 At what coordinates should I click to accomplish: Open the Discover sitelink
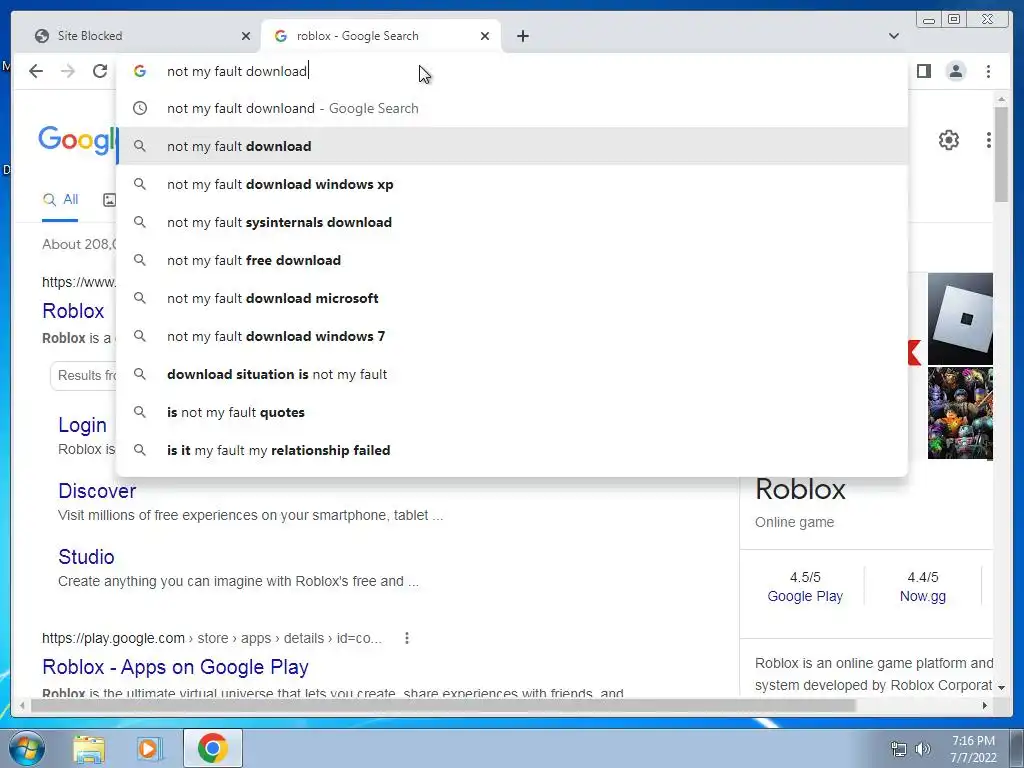pyautogui.click(x=97, y=491)
